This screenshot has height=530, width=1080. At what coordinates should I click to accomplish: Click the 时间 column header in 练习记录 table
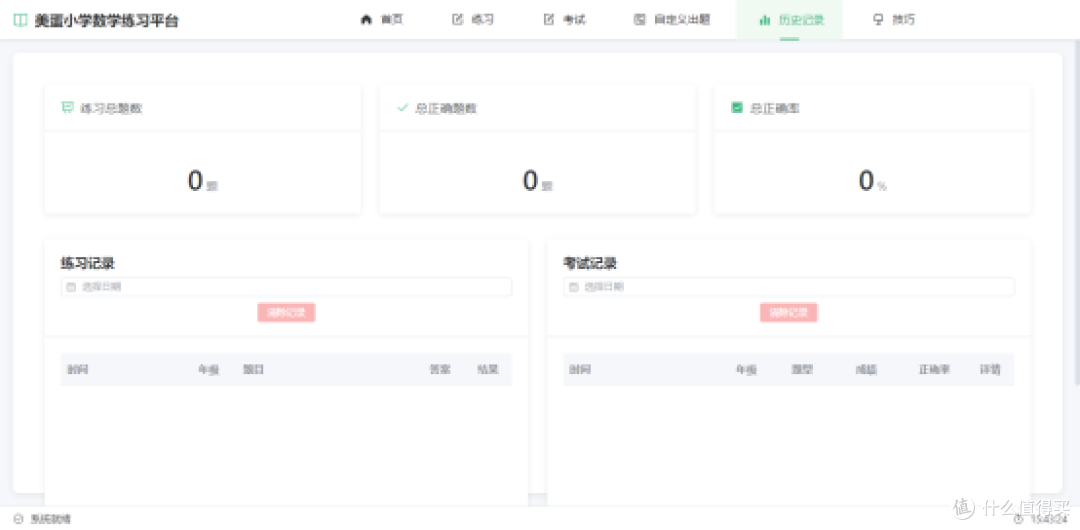[78, 370]
